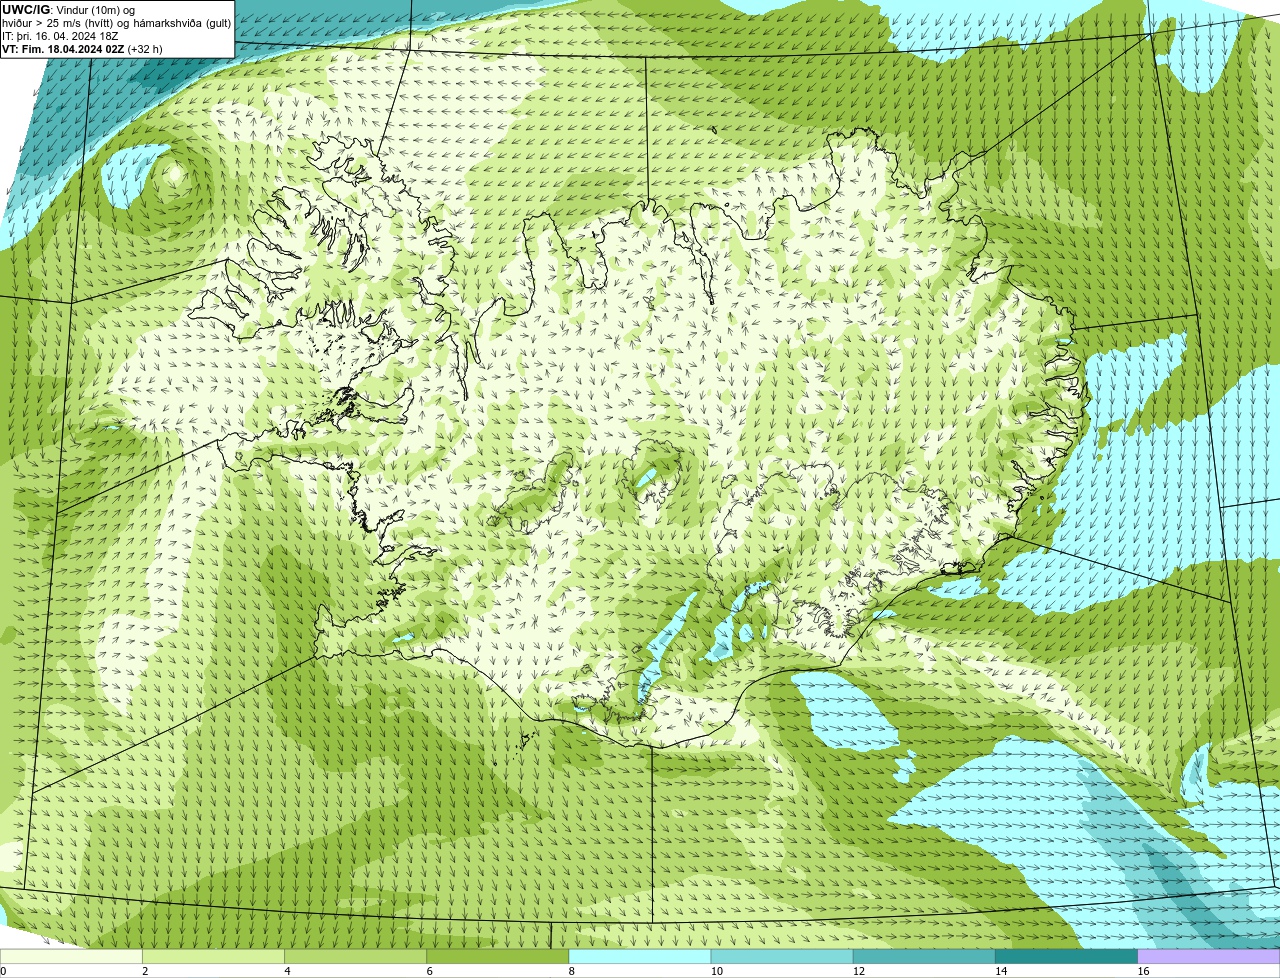Click the 12–14 m/s teal legend swatch
Image resolution: width=1280 pixels, height=978 pixels.
pos(924,957)
